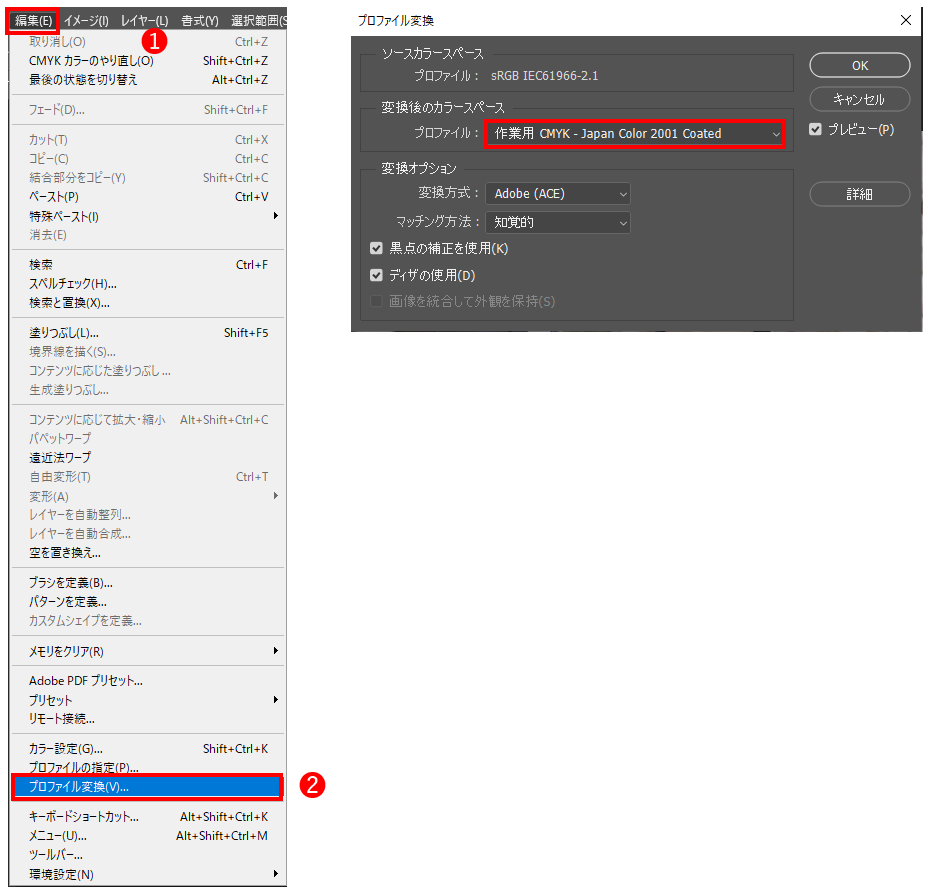Close the プロファイル変換 dialog with X

tap(905, 20)
